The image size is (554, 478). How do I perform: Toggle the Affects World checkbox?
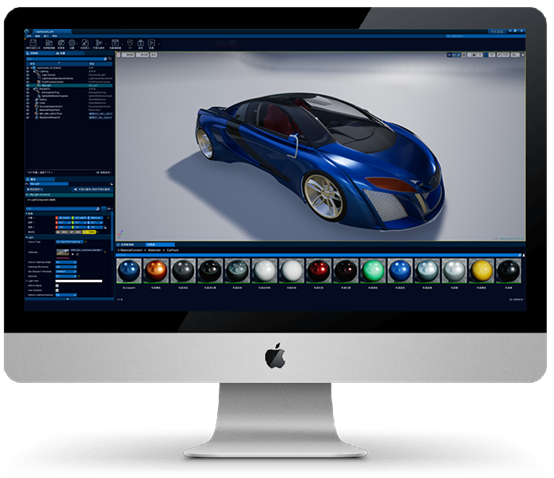pyautogui.click(x=57, y=285)
